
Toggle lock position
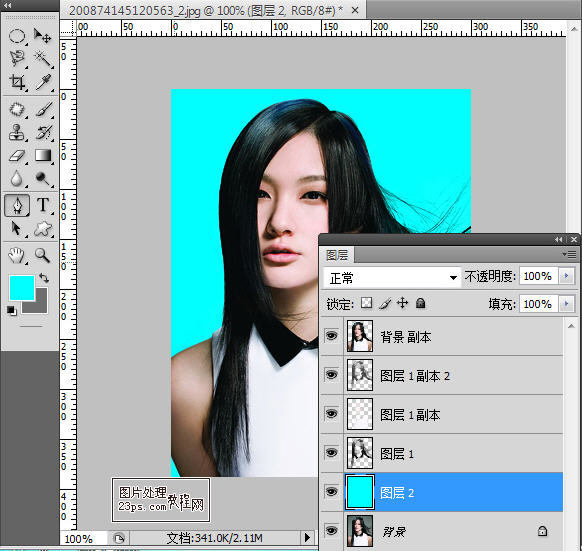click(x=402, y=303)
